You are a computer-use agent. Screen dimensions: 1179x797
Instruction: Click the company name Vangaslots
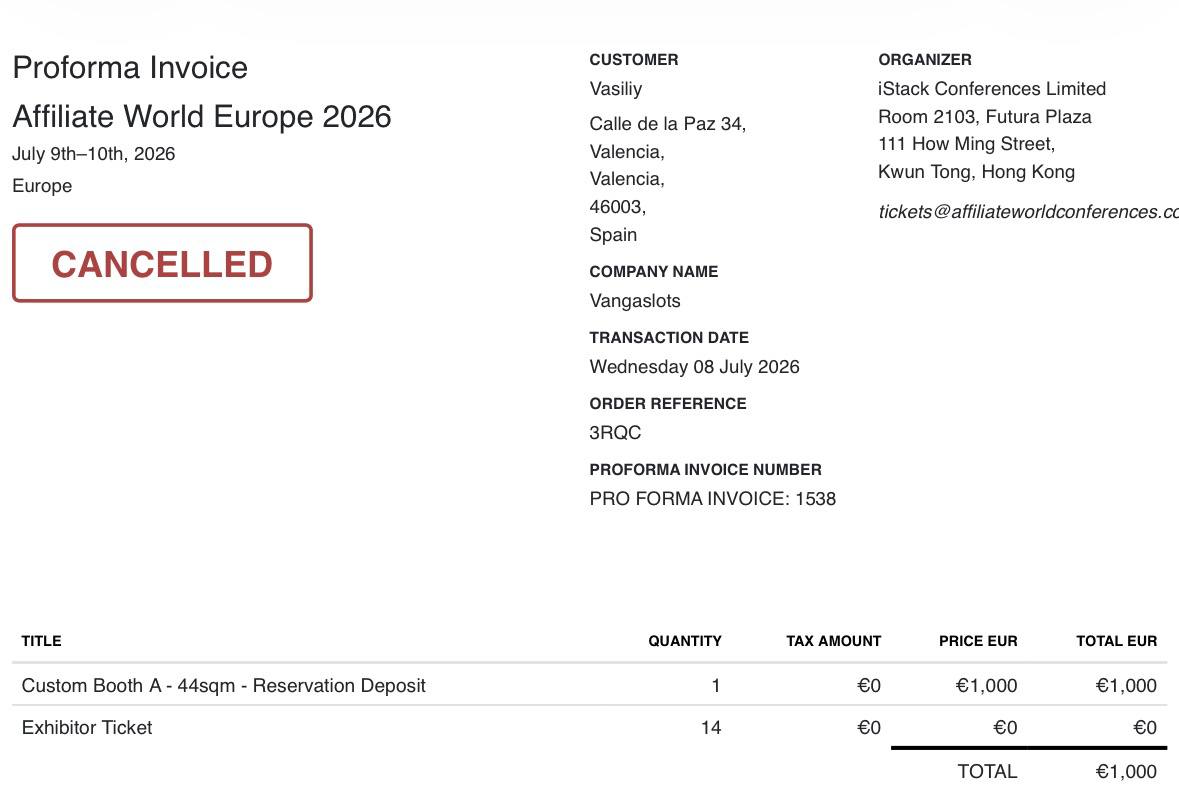tap(635, 301)
